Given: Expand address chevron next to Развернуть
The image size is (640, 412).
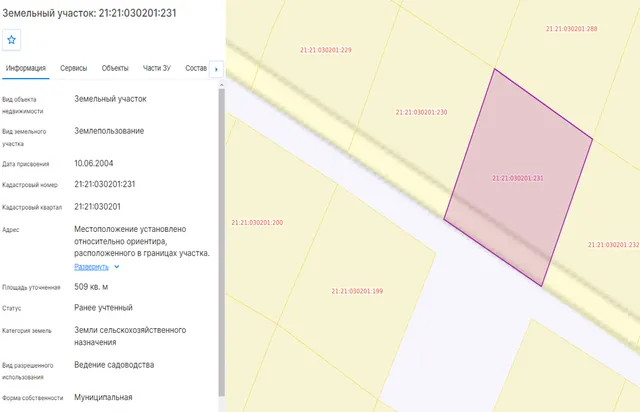Looking at the screenshot, I should coord(117,267).
